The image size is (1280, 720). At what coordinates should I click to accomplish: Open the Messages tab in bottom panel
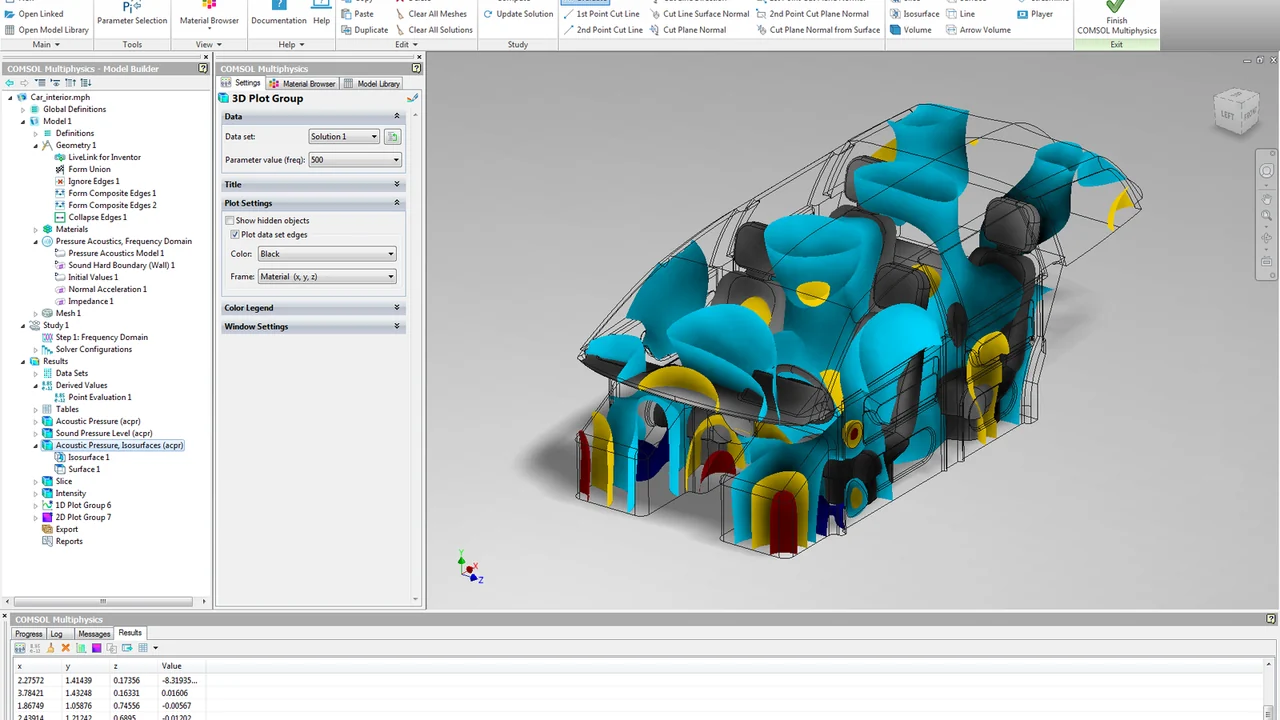(94, 634)
